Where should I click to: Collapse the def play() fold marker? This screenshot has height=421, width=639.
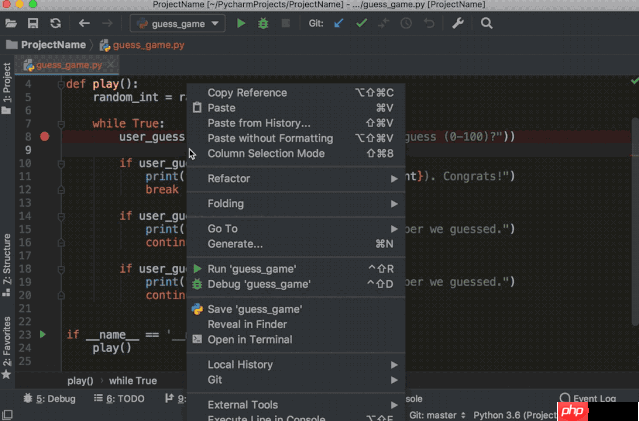61,84
